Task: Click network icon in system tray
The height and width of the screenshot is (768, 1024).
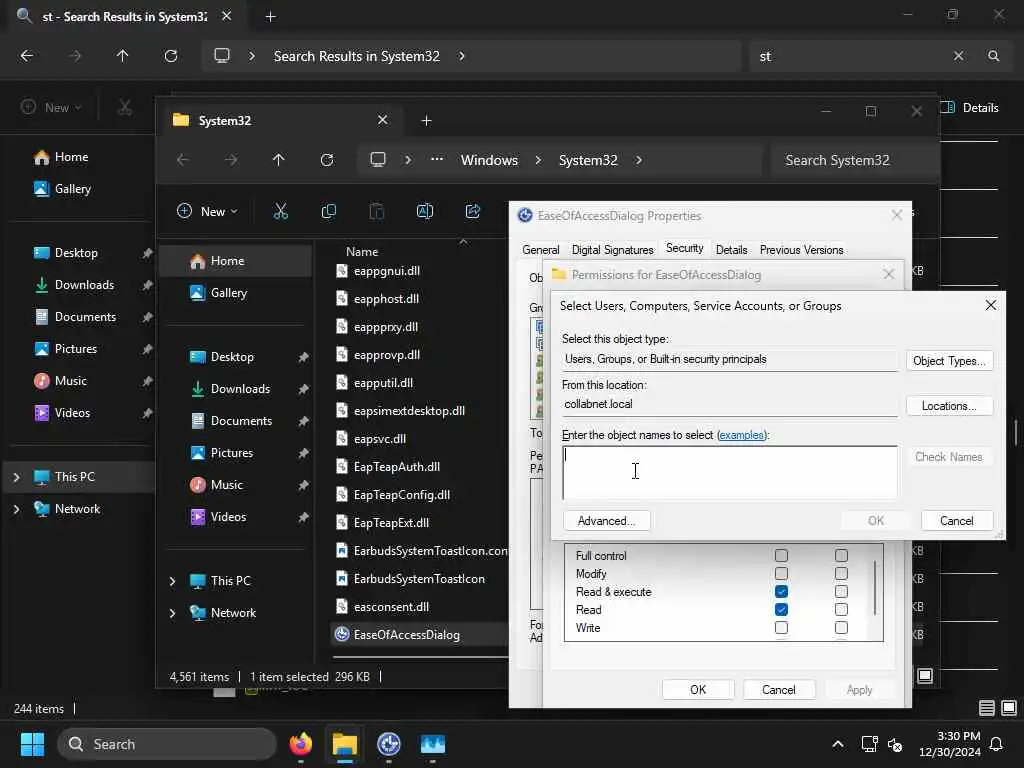Action: click(869, 744)
